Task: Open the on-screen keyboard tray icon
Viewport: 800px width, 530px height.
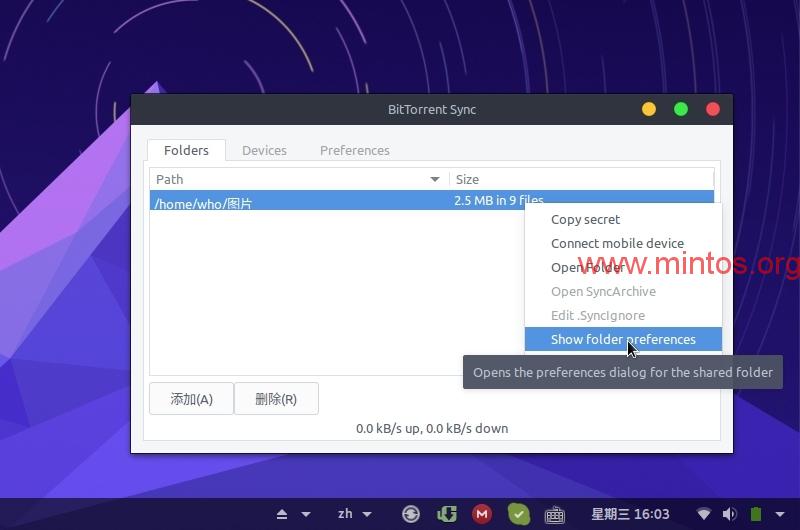Action: click(555, 515)
